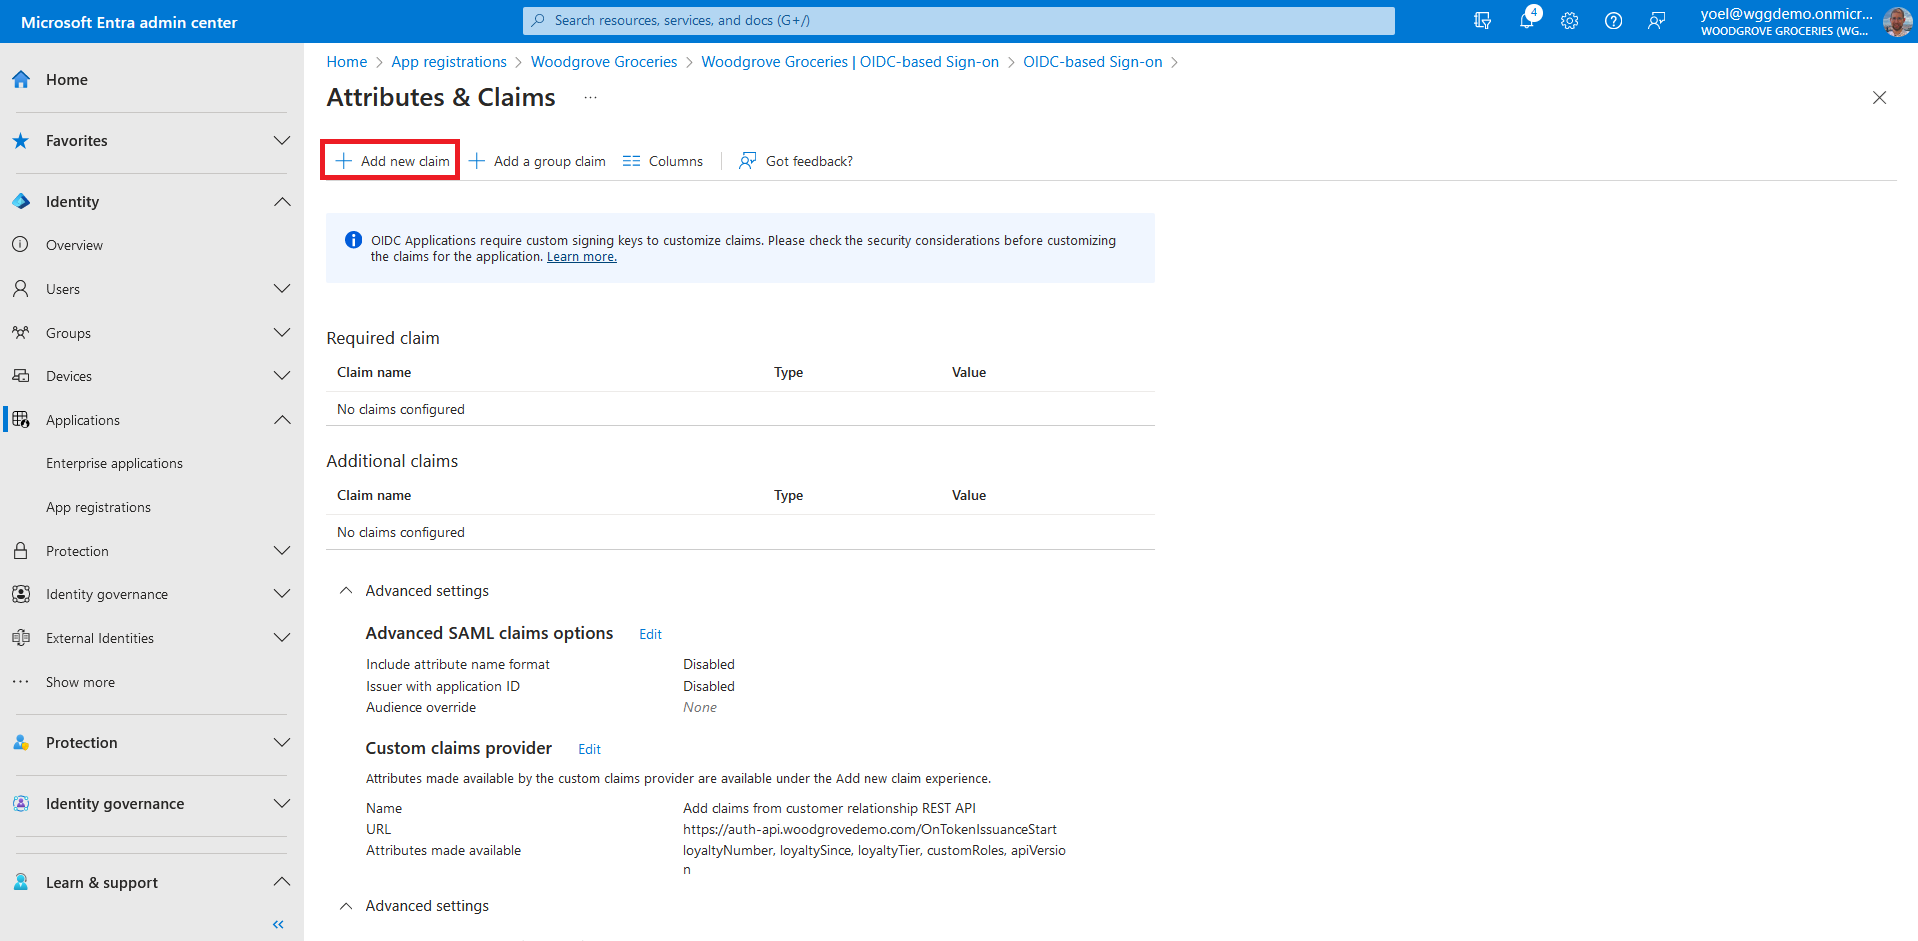Click the user account avatar

point(1896,21)
